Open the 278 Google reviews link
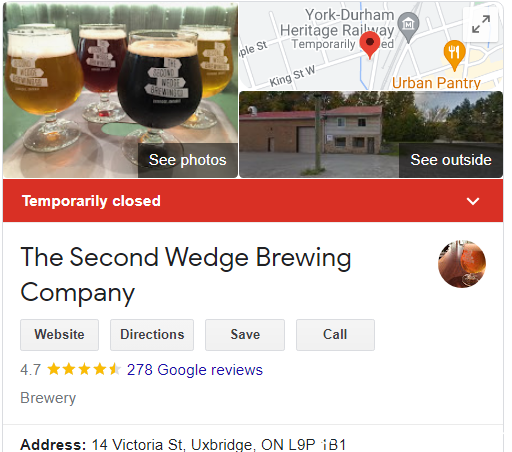 coord(195,370)
